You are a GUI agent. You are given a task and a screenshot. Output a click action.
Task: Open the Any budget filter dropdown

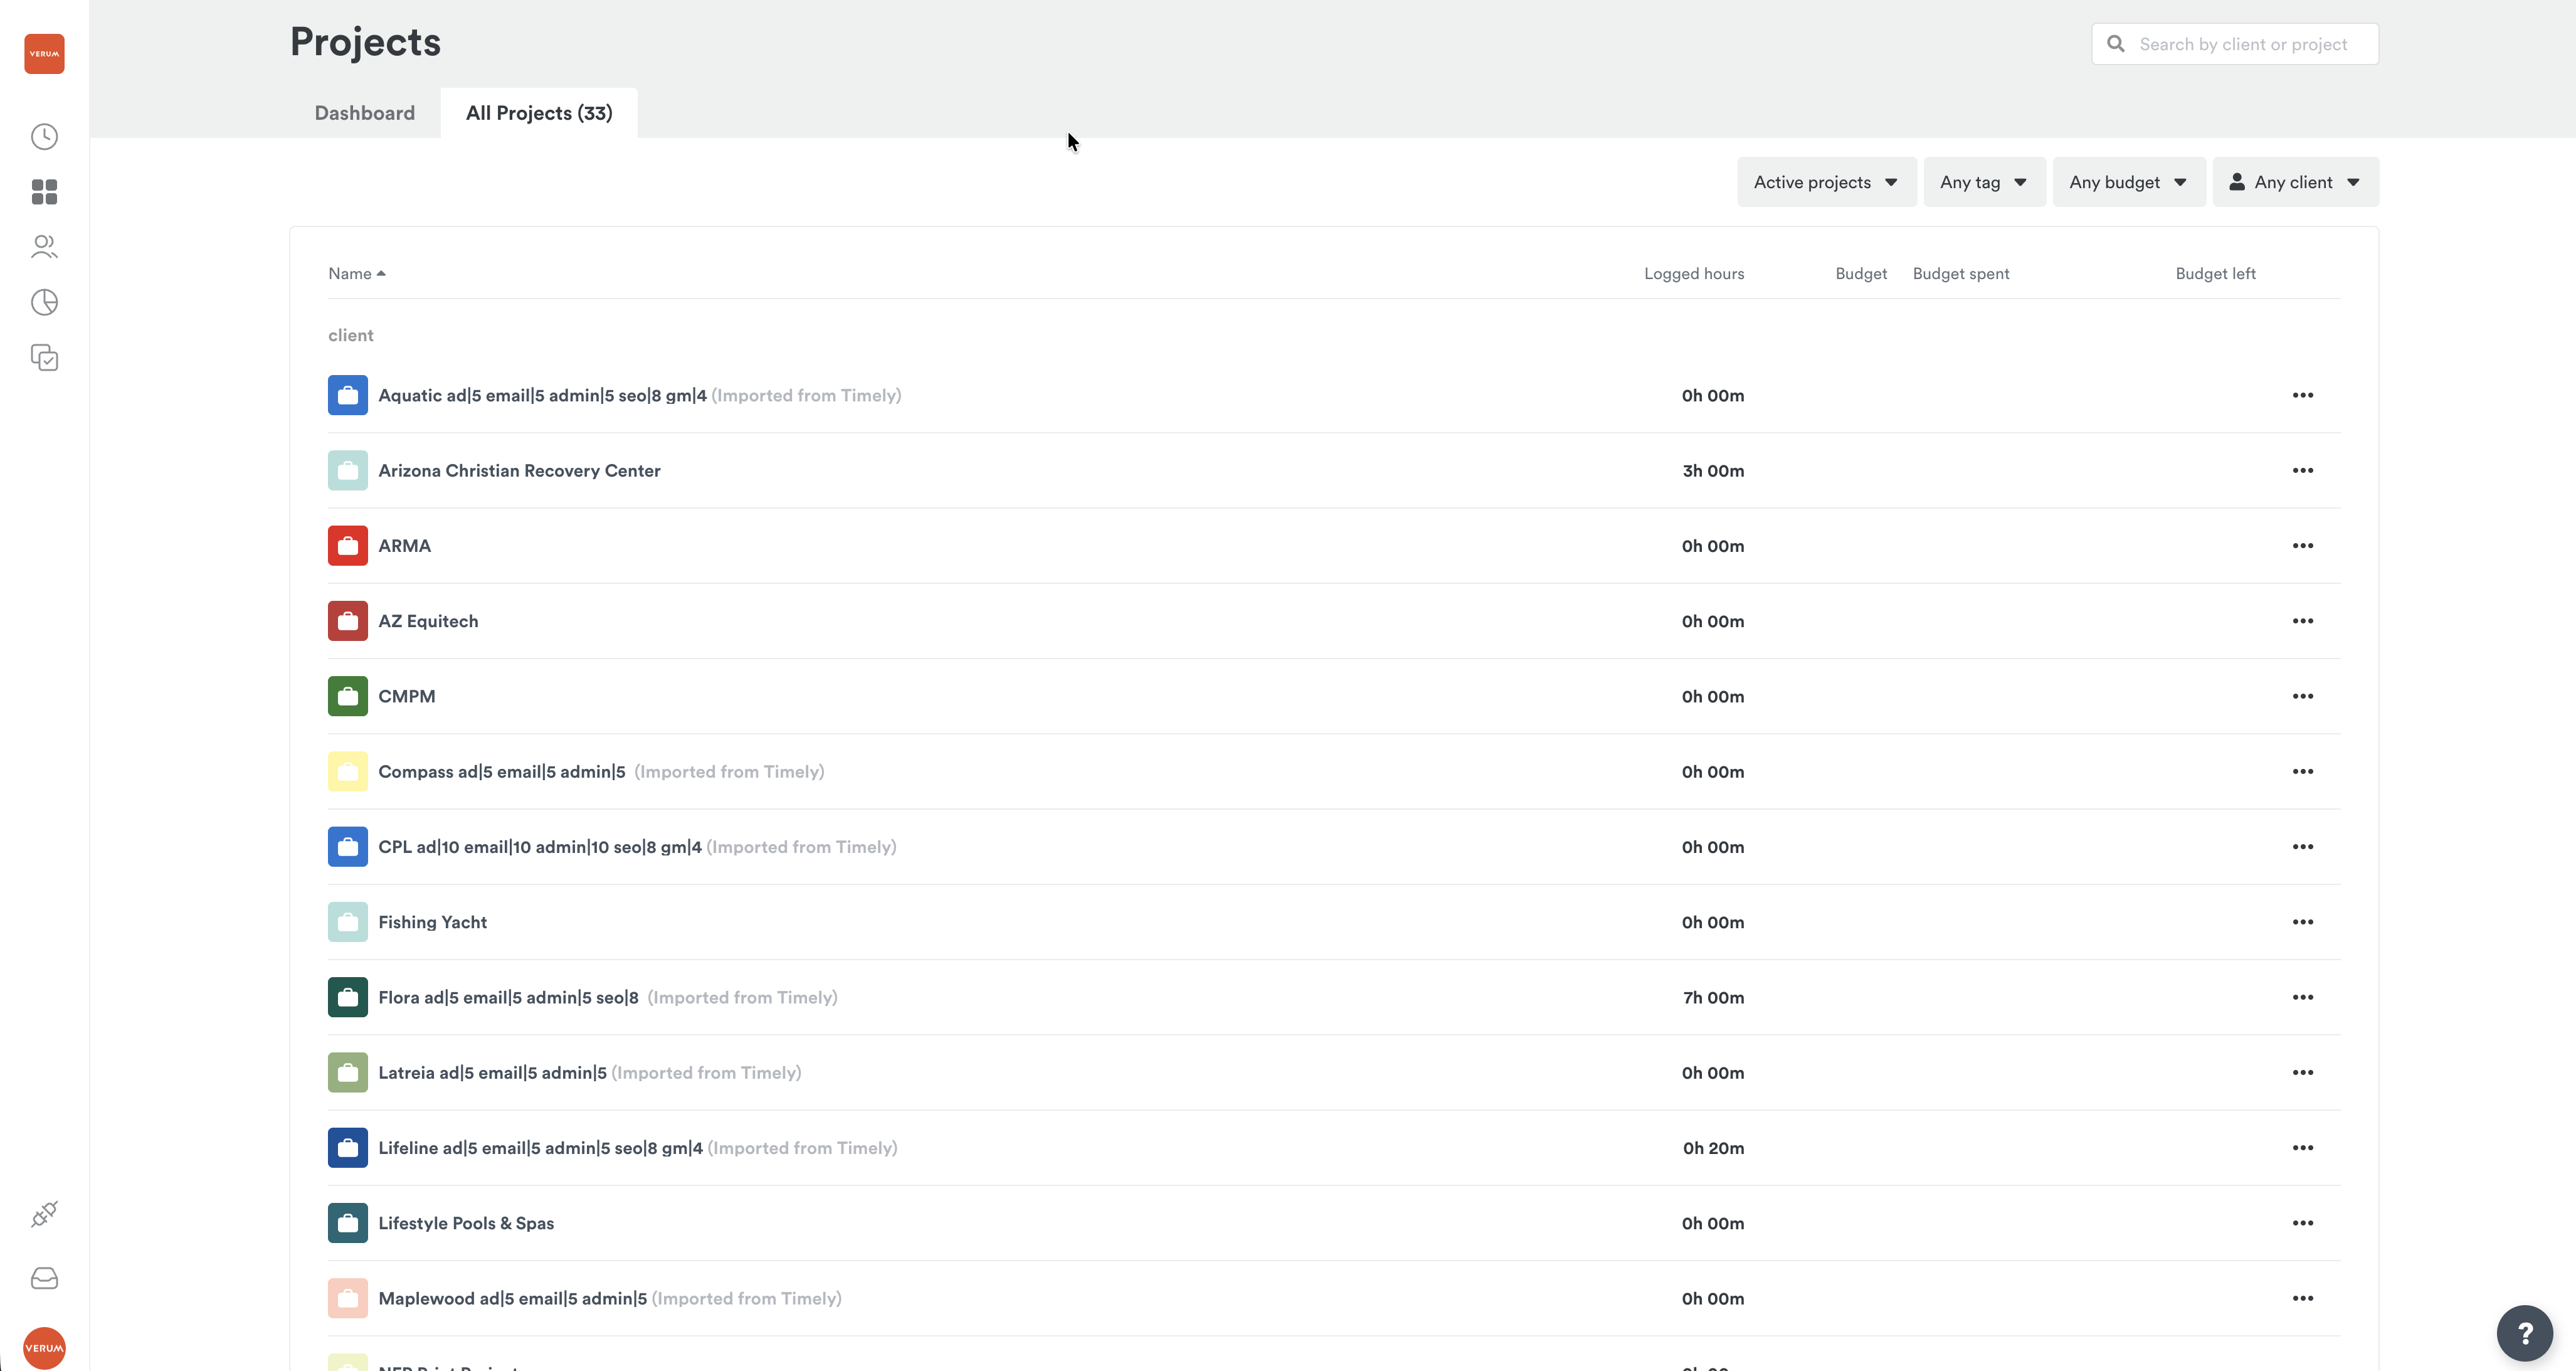[x=2129, y=182]
